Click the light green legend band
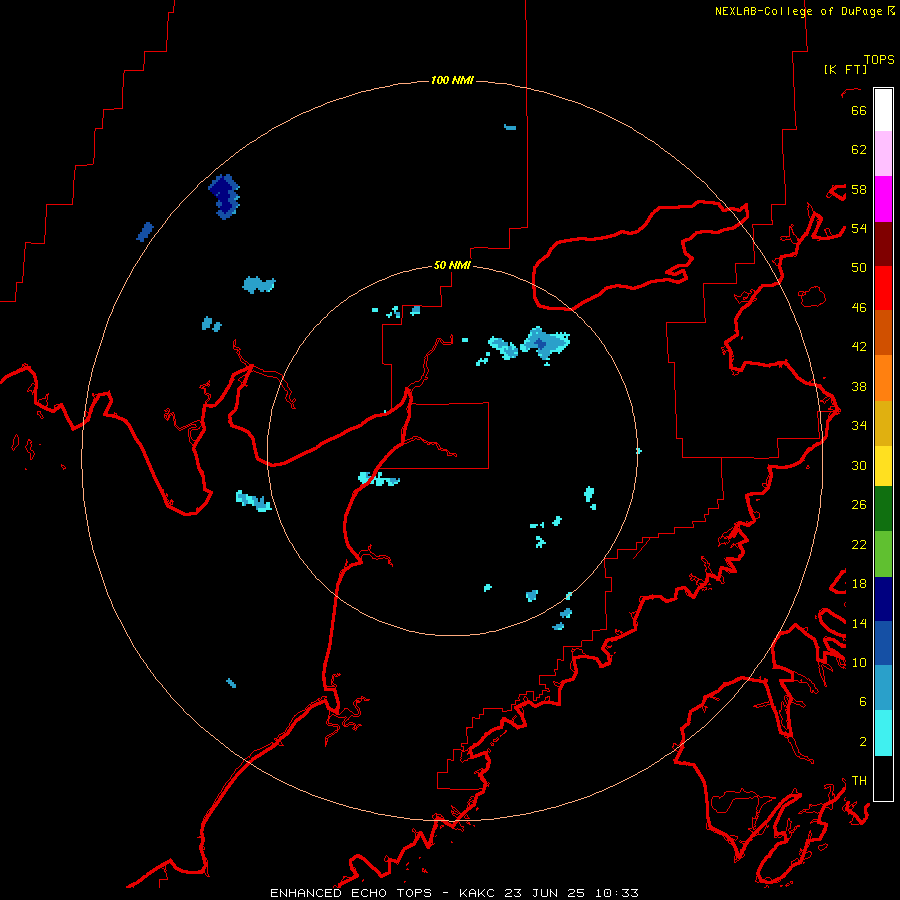The image size is (900, 900). (883, 554)
